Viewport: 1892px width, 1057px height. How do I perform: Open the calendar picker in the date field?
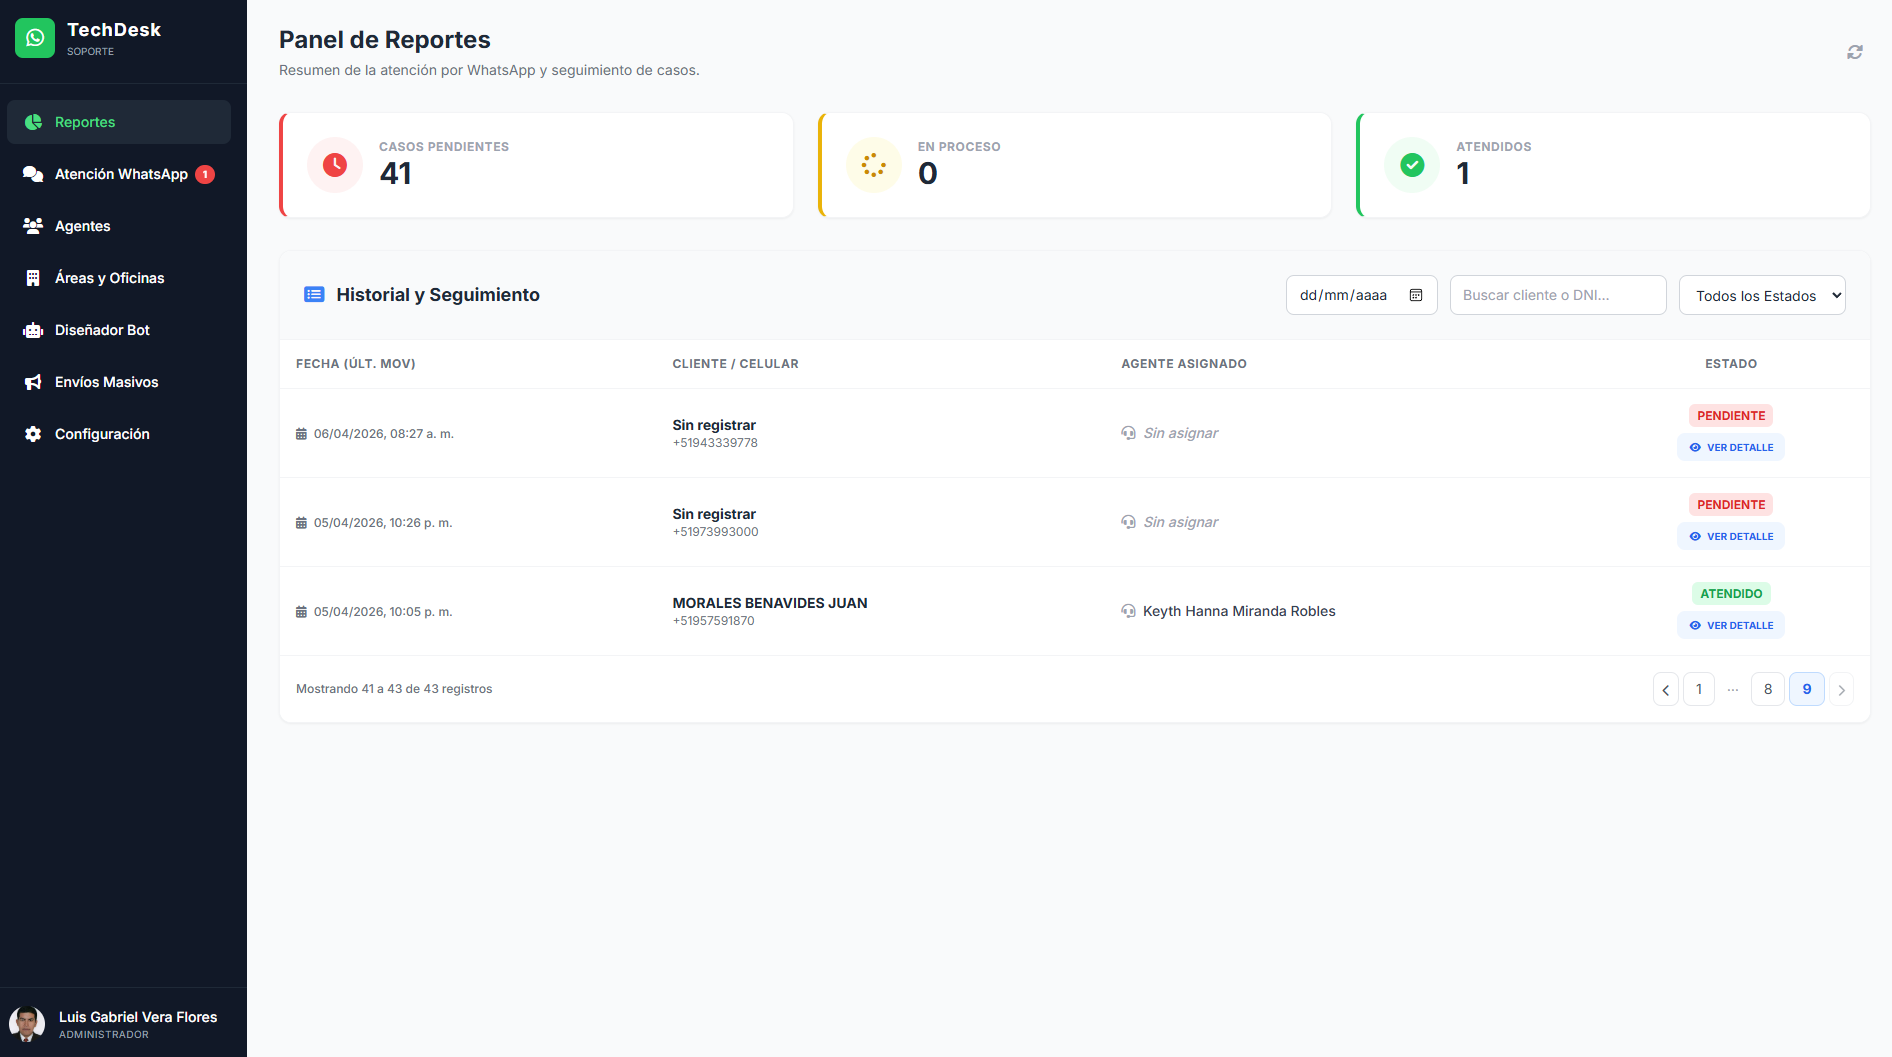1415,295
